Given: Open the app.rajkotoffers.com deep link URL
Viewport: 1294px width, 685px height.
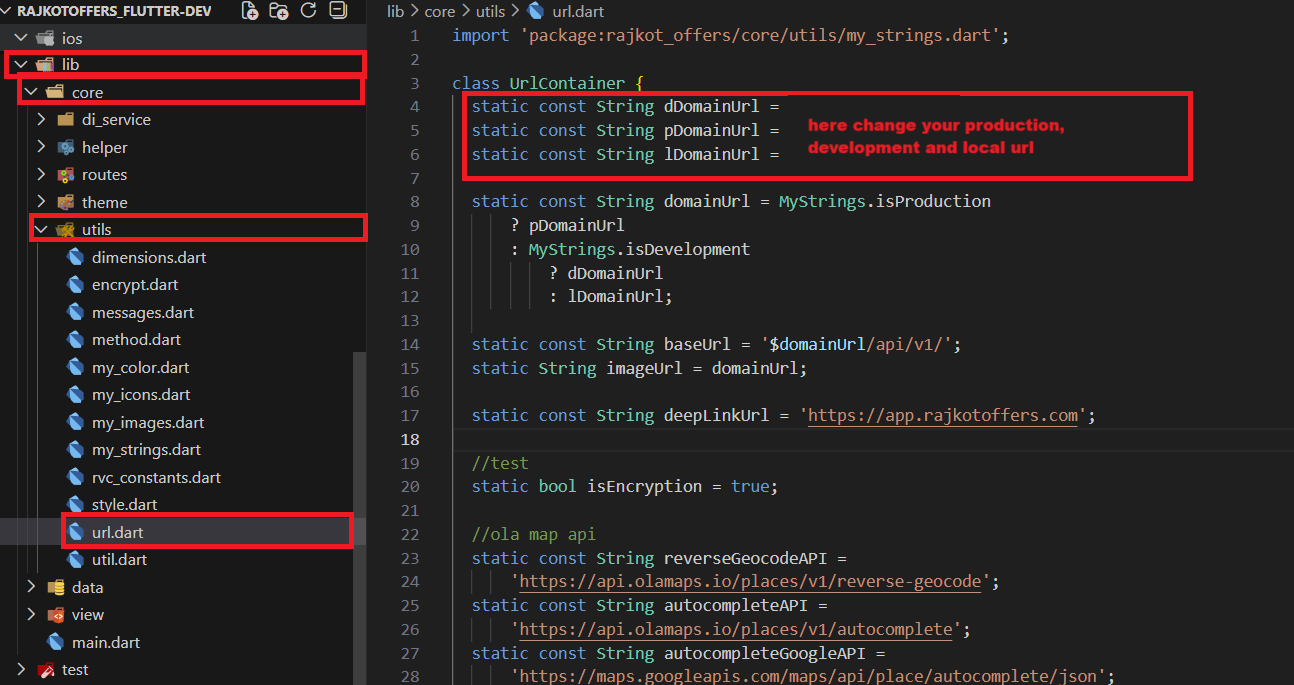Looking at the screenshot, I should pos(943,416).
